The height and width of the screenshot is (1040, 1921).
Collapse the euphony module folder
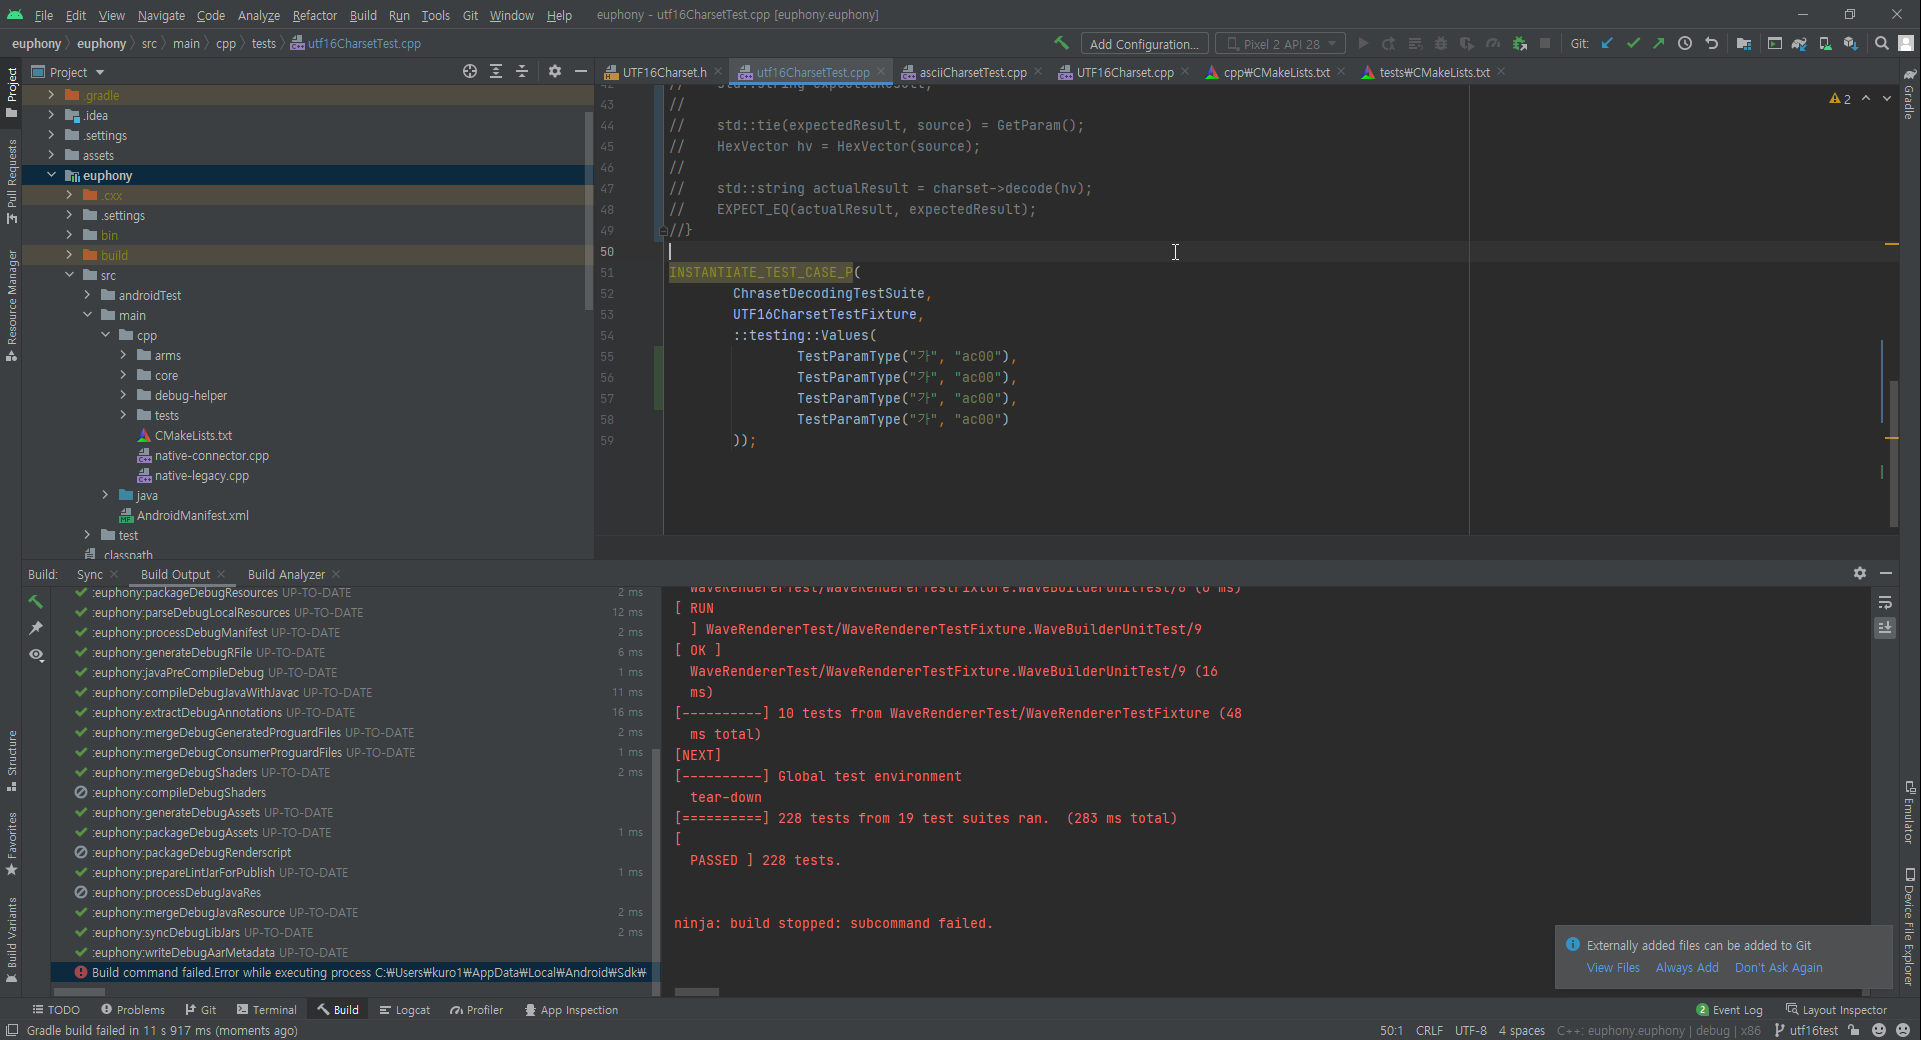pyautogui.click(x=51, y=175)
